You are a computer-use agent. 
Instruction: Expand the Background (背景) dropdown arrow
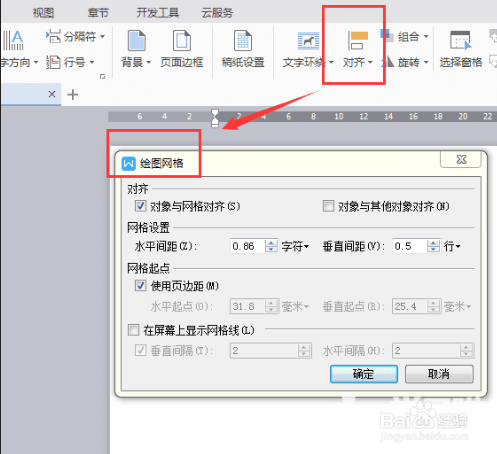149,62
